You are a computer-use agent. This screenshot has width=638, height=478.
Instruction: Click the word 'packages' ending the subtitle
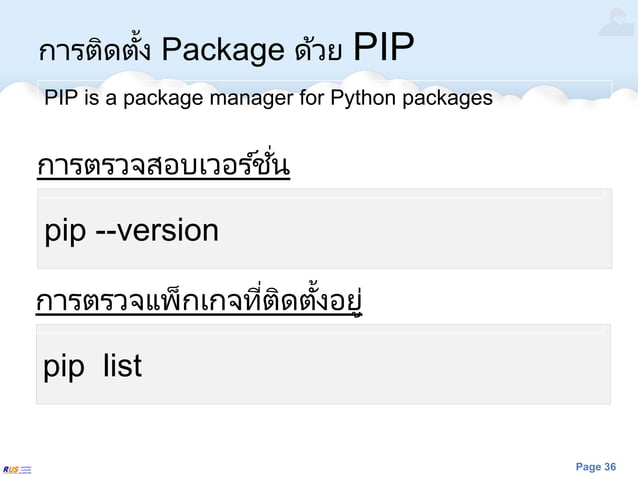click(448, 99)
